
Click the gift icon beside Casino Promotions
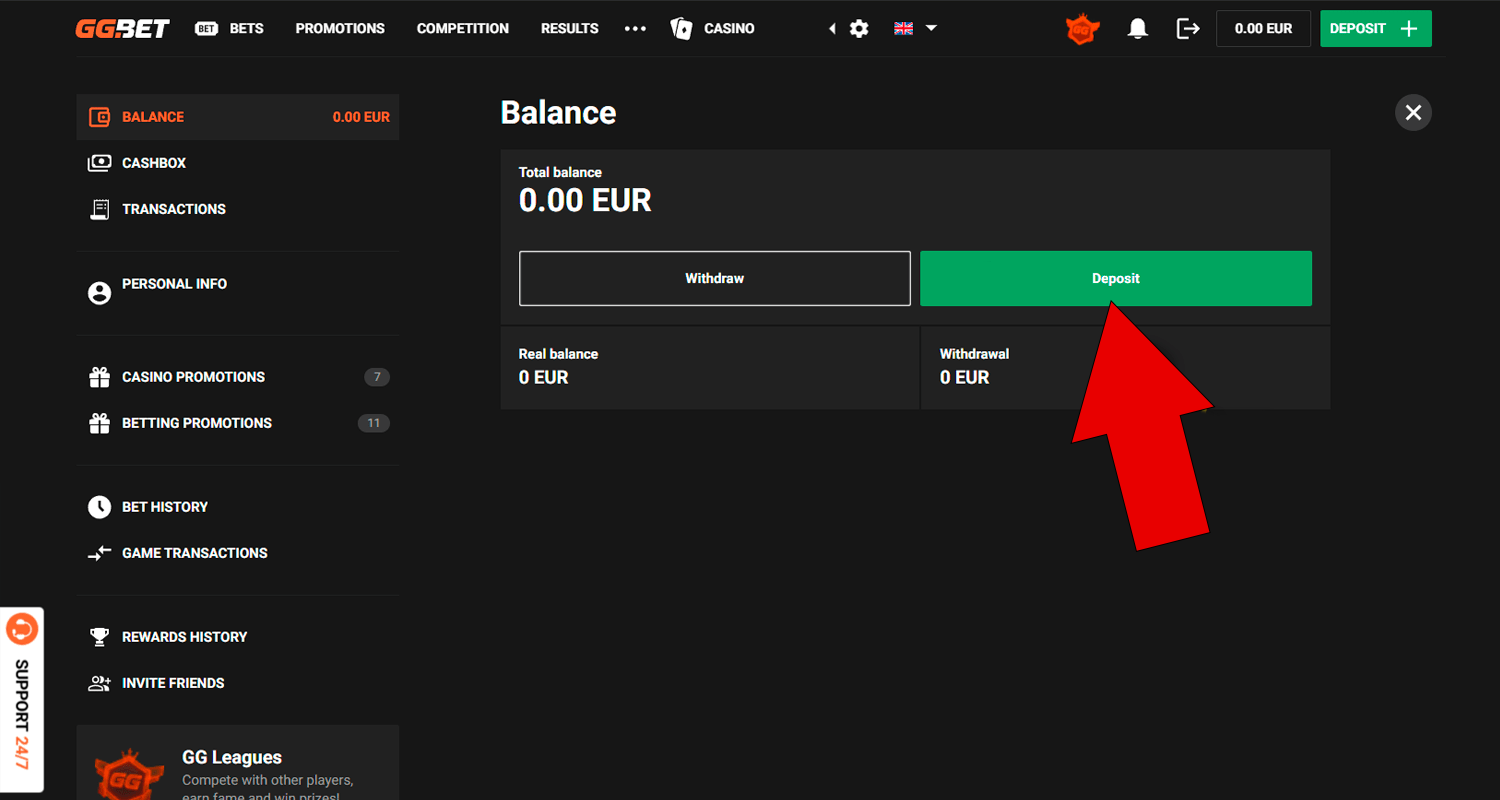click(99, 377)
